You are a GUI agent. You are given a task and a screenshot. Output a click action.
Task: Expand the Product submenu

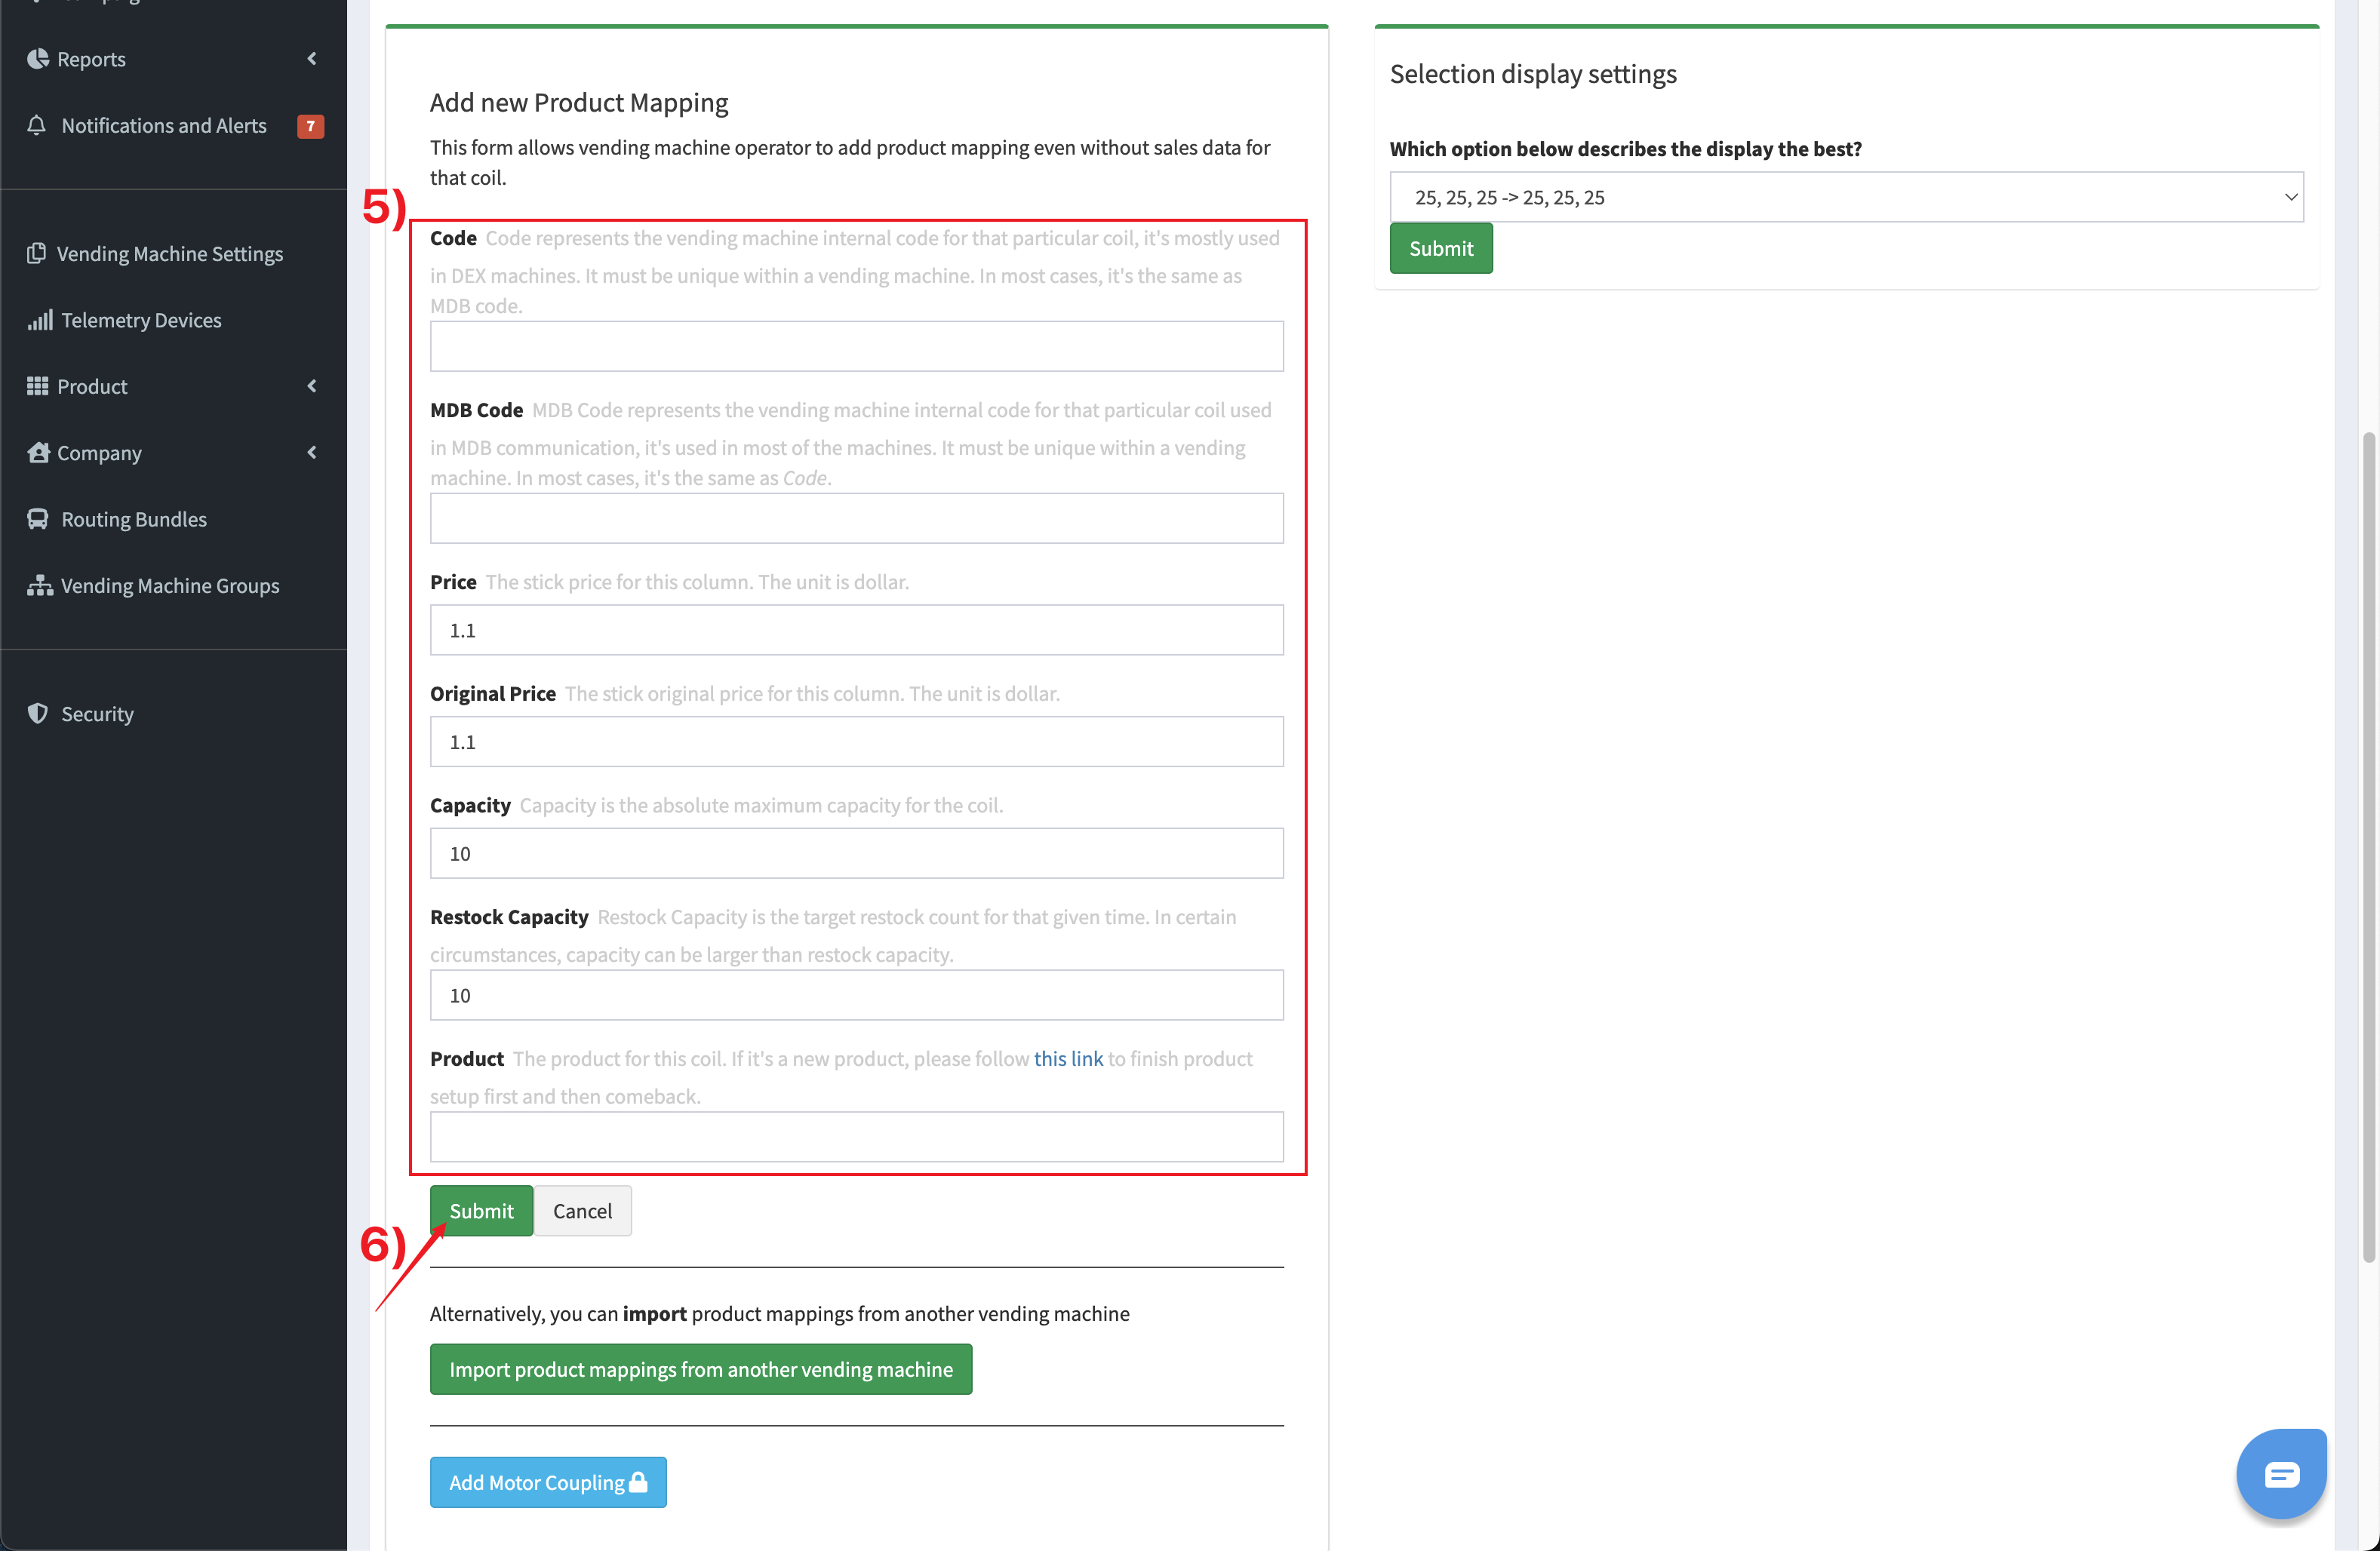tap(311, 385)
